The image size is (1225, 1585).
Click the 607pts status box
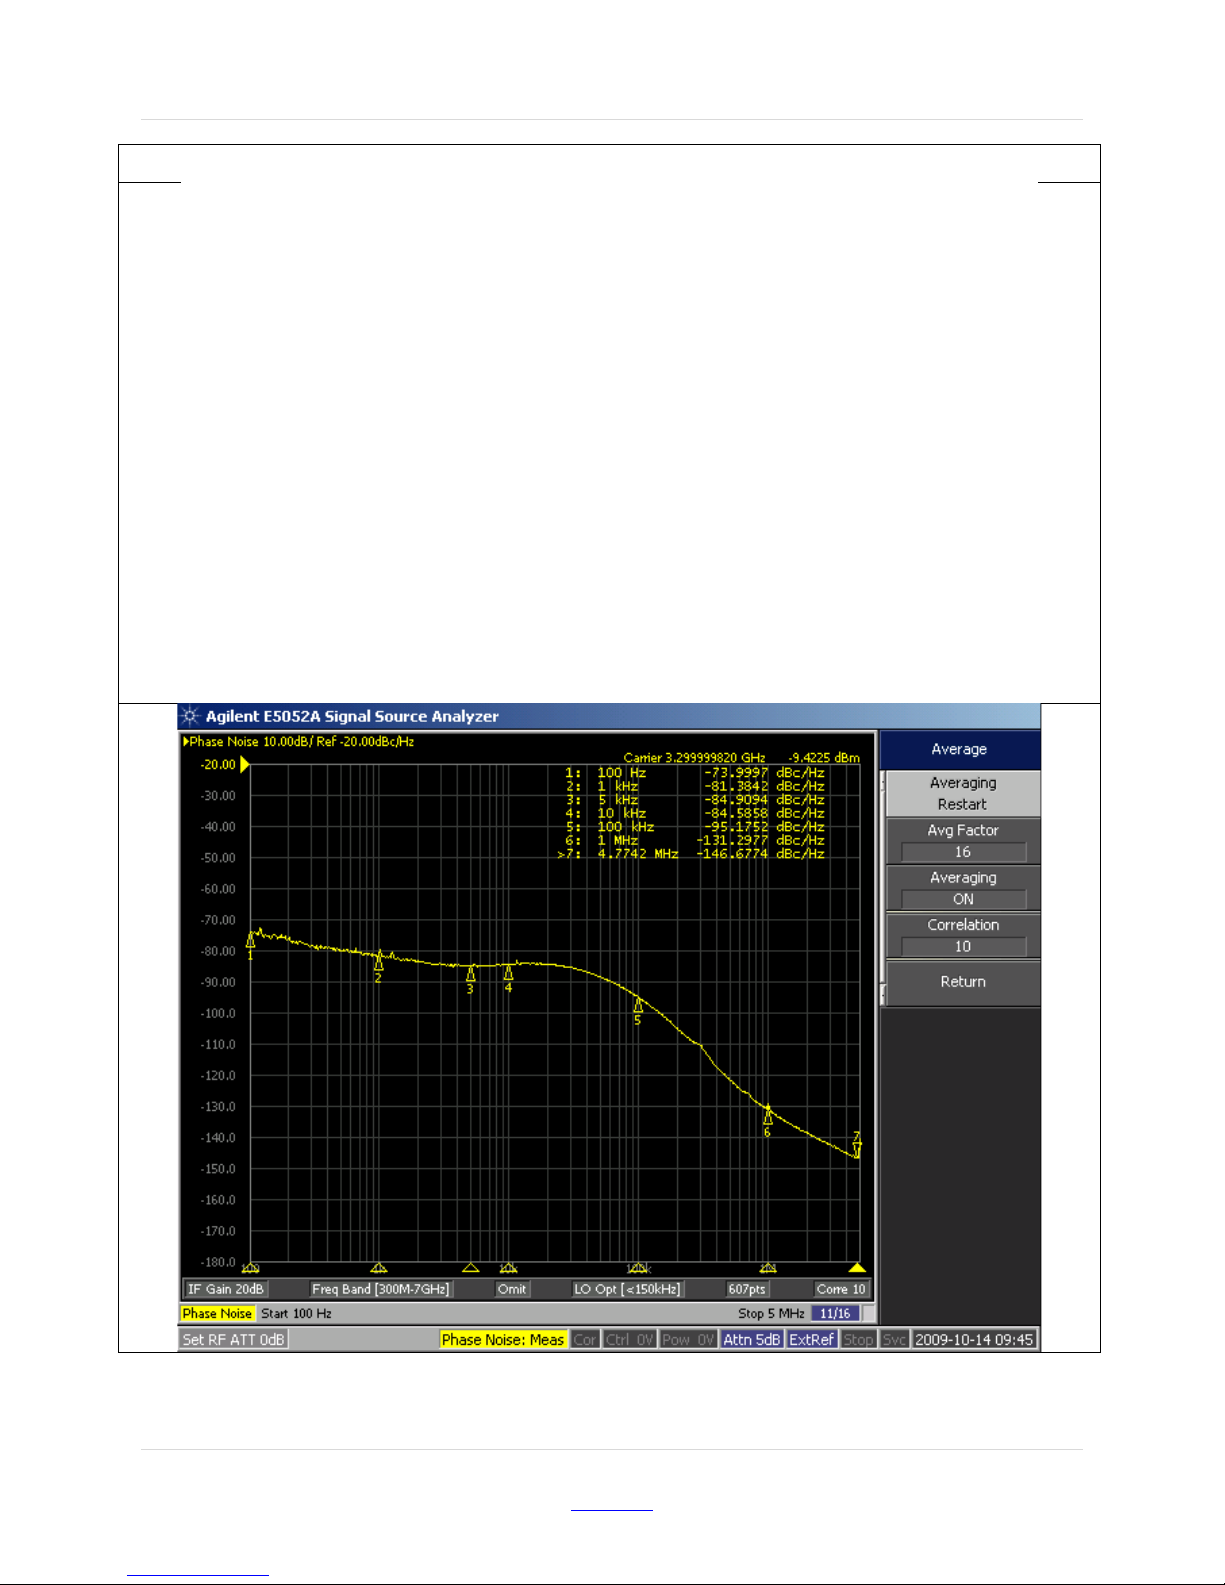click(x=747, y=1289)
